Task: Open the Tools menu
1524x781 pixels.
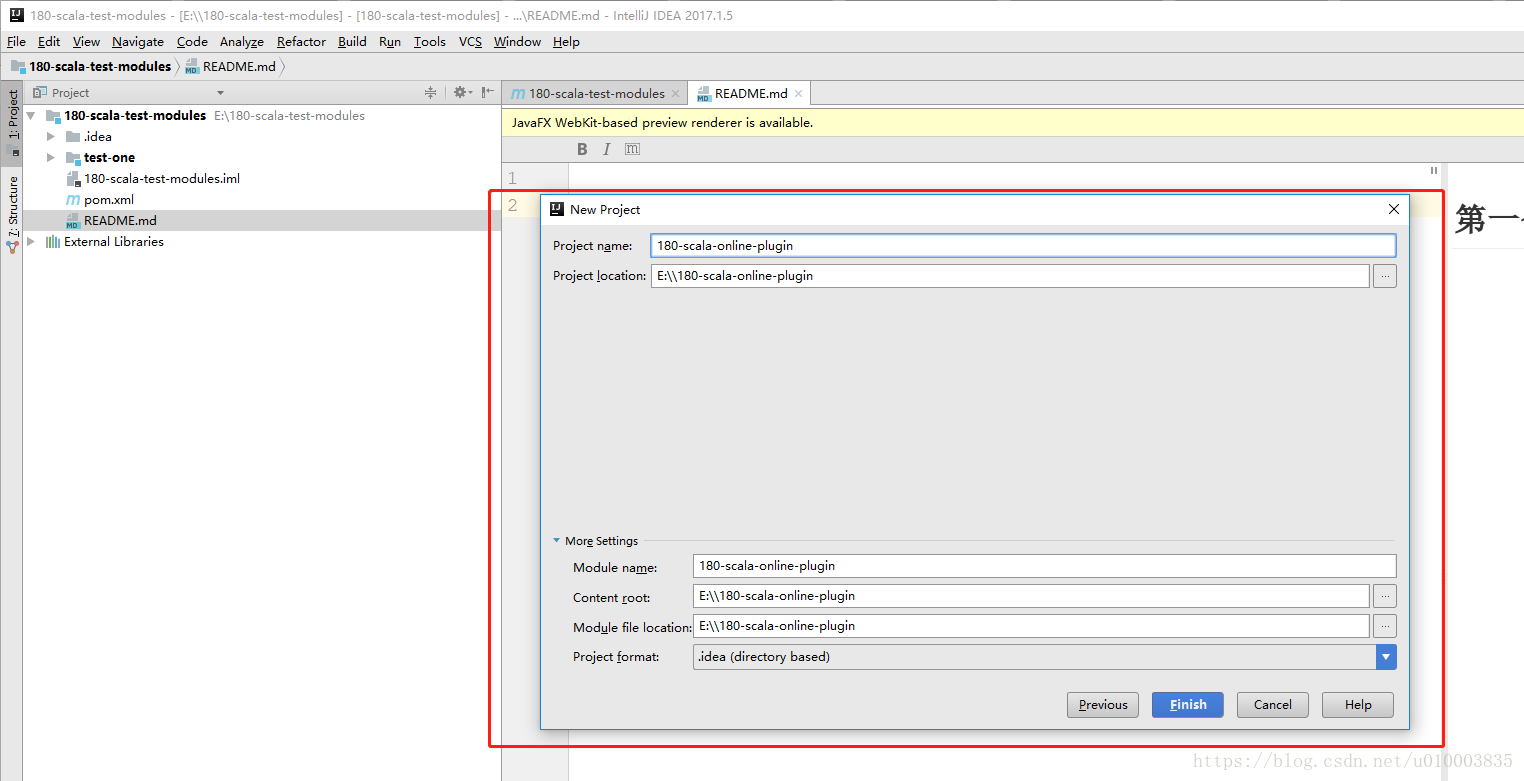Action: coord(430,42)
